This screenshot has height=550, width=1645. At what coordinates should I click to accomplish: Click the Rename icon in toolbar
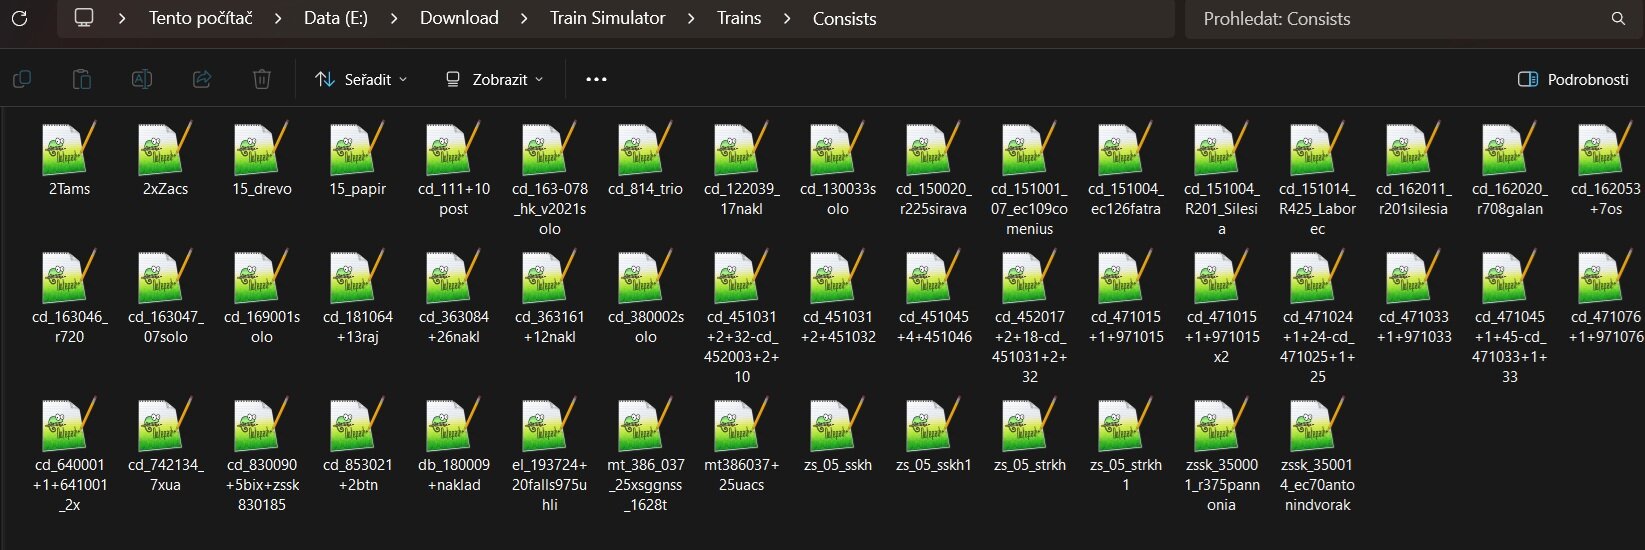tap(142, 79)
